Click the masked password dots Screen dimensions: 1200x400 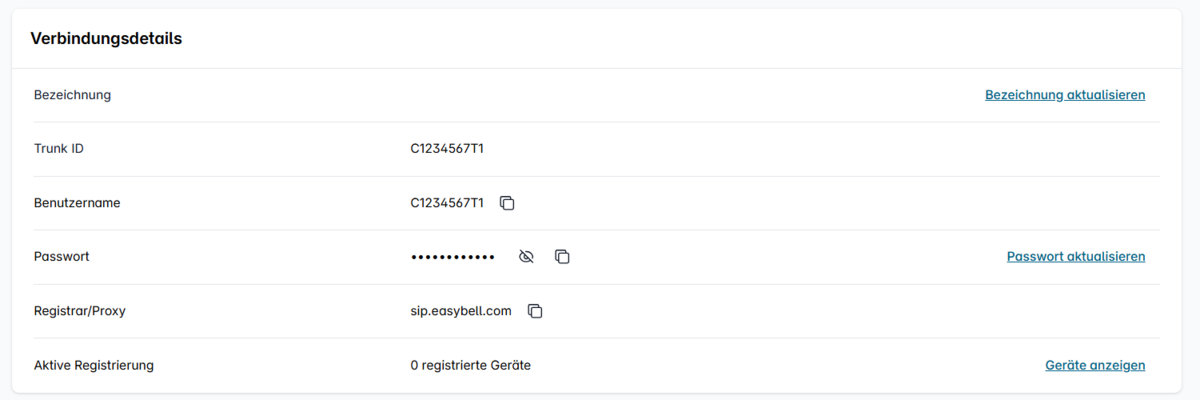click(453, 257)
